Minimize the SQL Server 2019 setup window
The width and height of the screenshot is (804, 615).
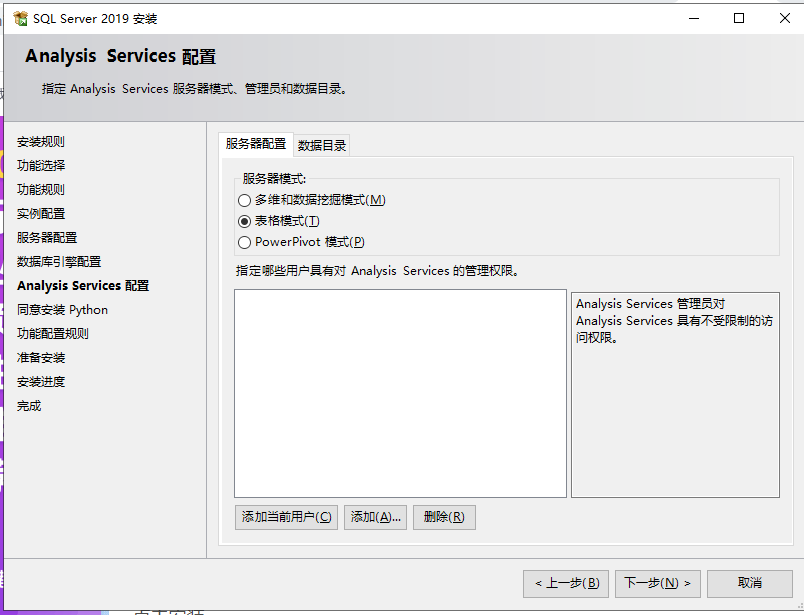pos(694,18)
